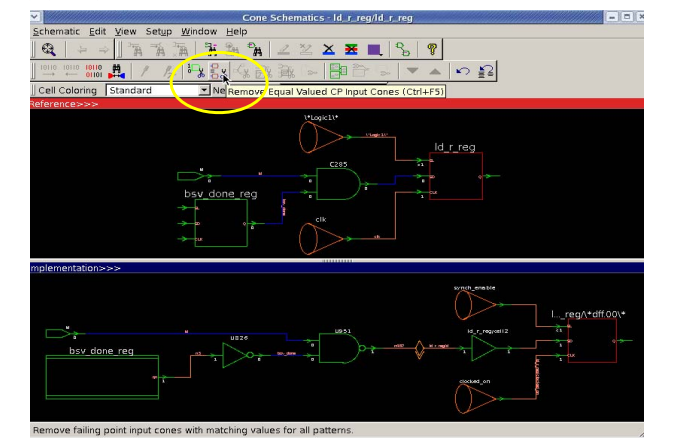Image resolution: width=674 pixels, height=448 pixels.
Task: Select U826 inverter in Implementation schematic
Action: pos(237,355)
